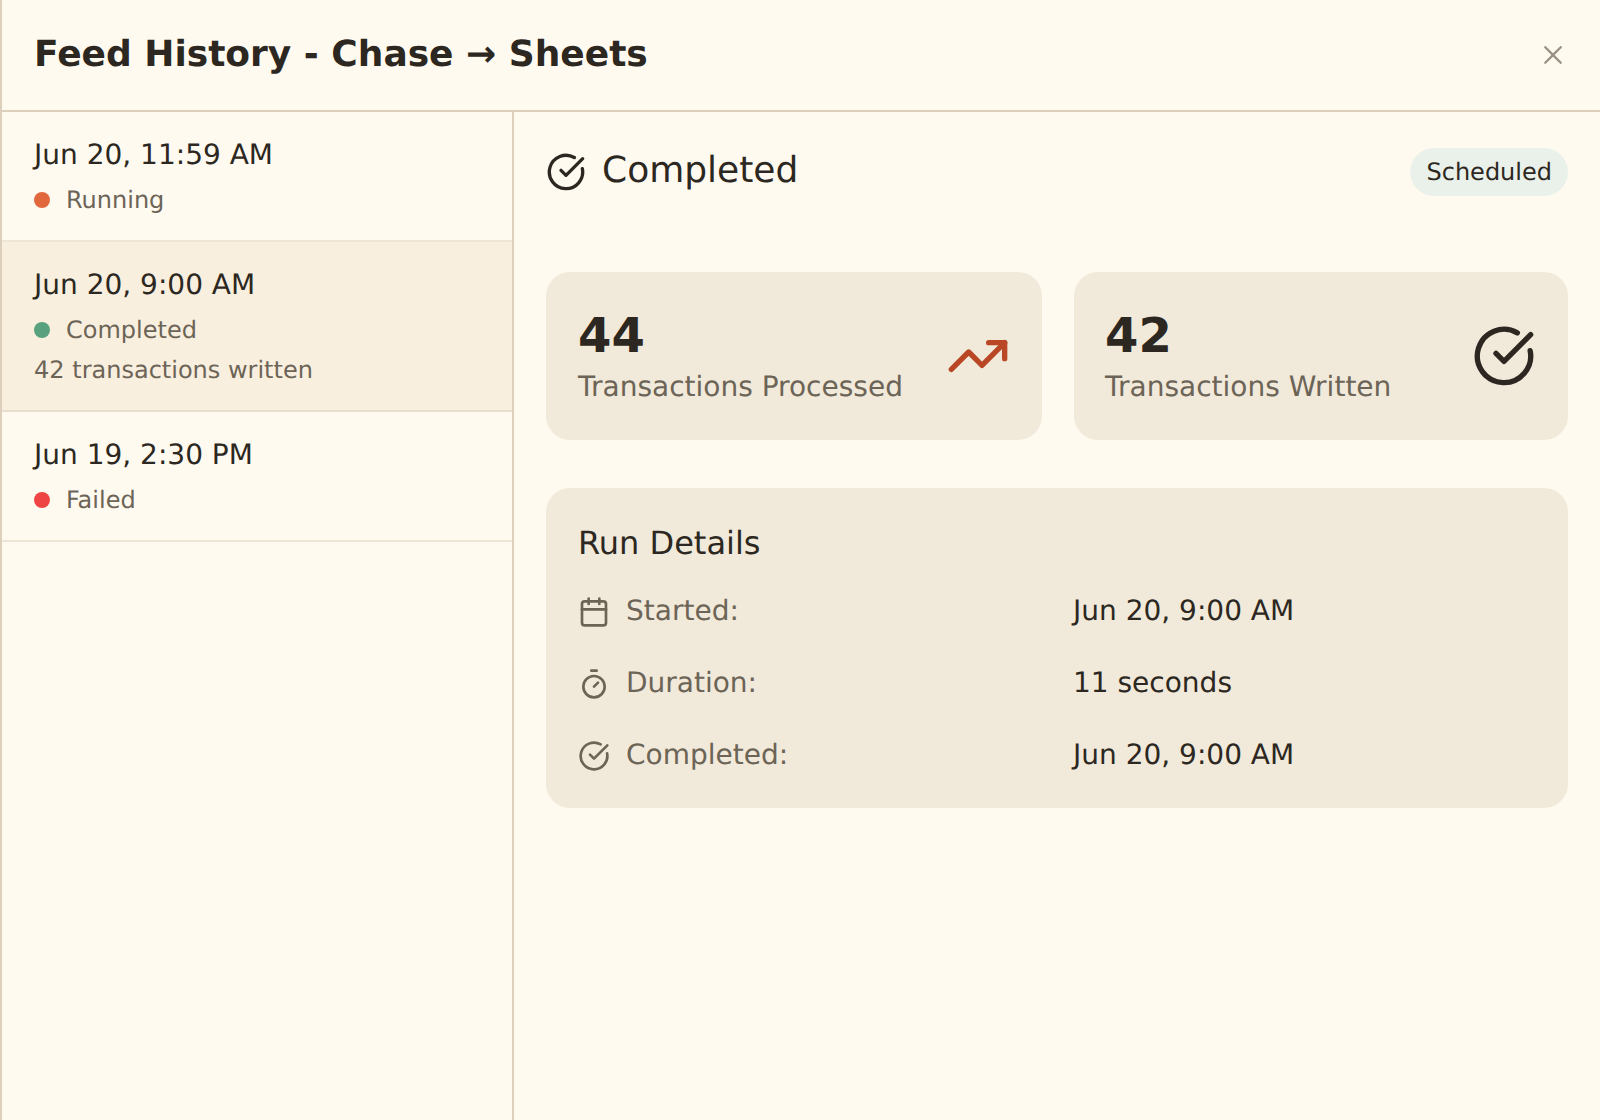This screenshot has height=1120, width=1600.
Task: Click the Run Details heading
Action: coord(669,543)
